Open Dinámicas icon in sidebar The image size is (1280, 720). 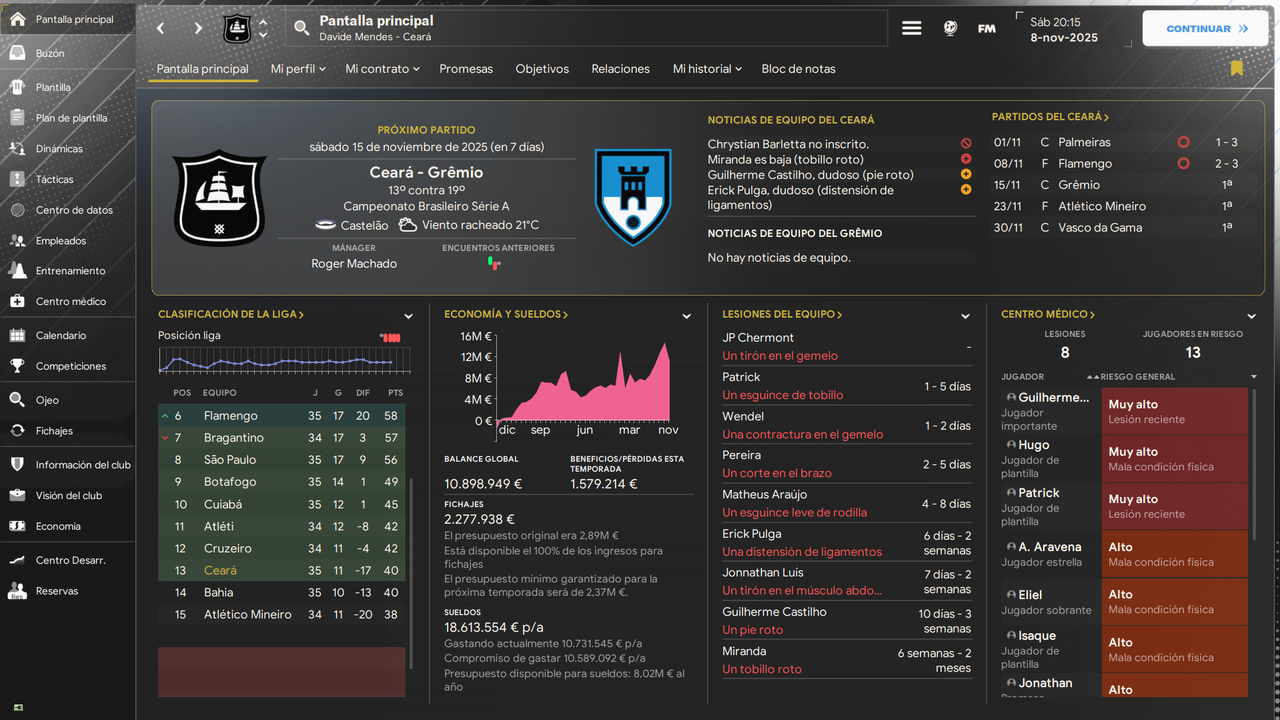17,148
